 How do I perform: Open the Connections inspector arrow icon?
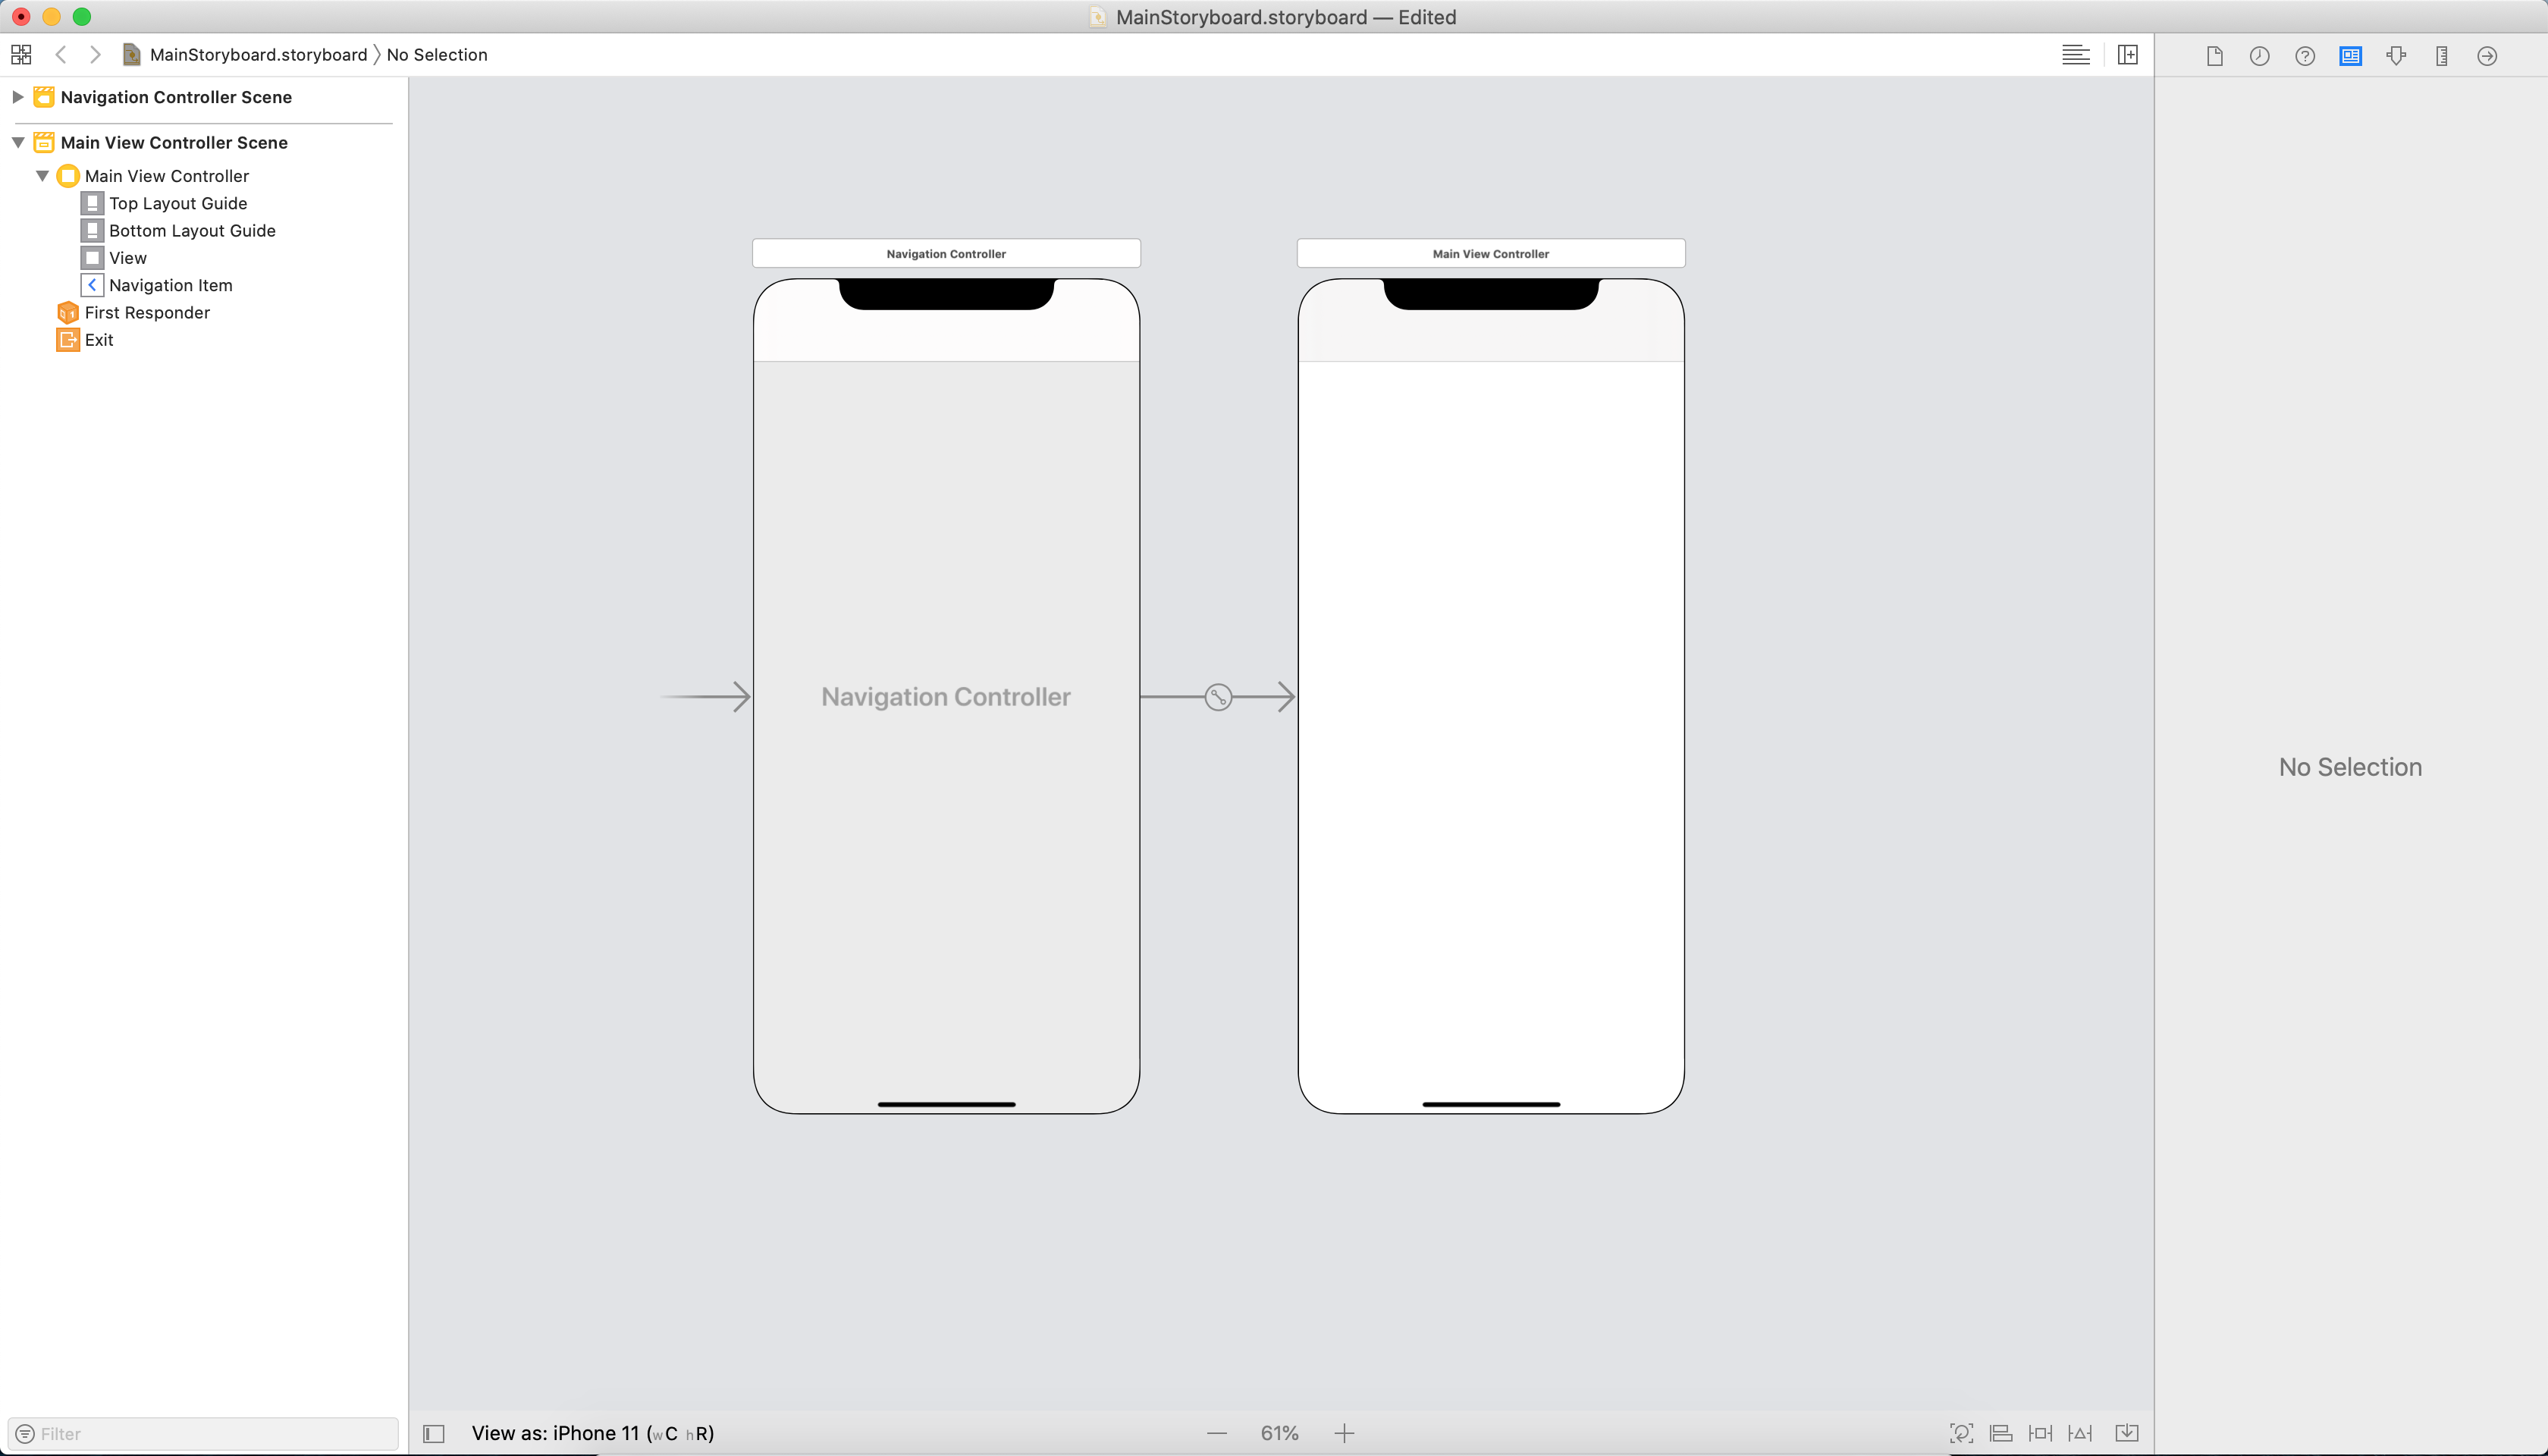click(2487, 56)
